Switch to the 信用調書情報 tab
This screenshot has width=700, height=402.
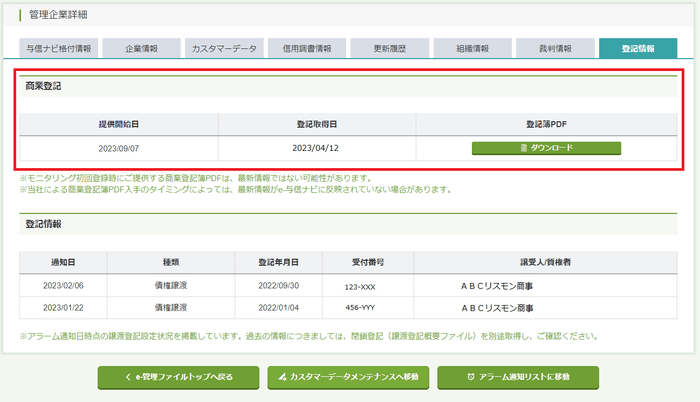(308, 47)
